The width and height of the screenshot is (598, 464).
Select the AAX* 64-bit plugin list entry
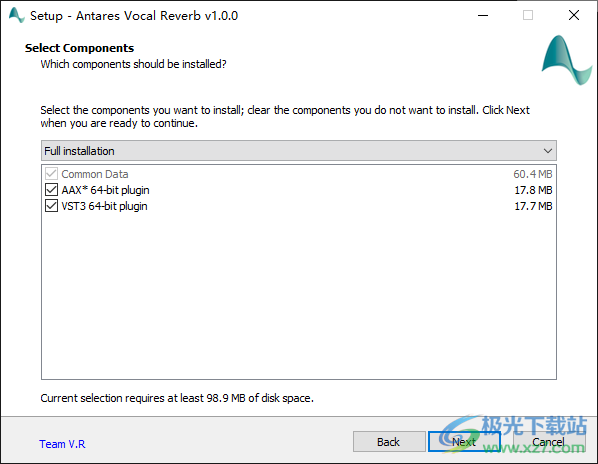click(x=105, y=190)
